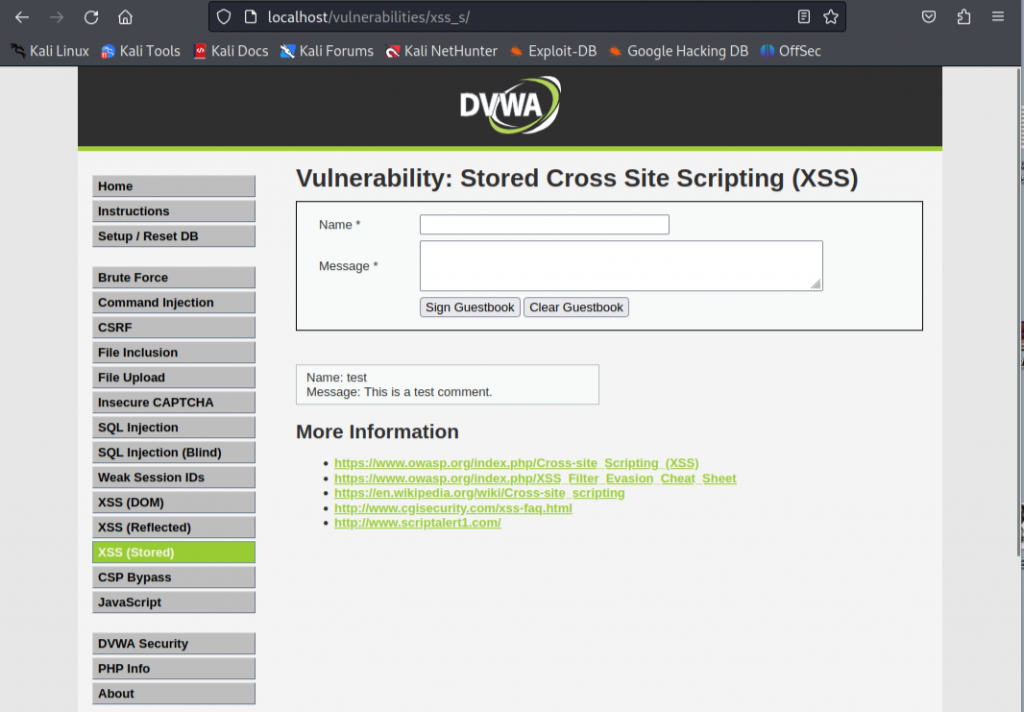Click inside the Name input field

pyautogui.click(x=544, y=224)
